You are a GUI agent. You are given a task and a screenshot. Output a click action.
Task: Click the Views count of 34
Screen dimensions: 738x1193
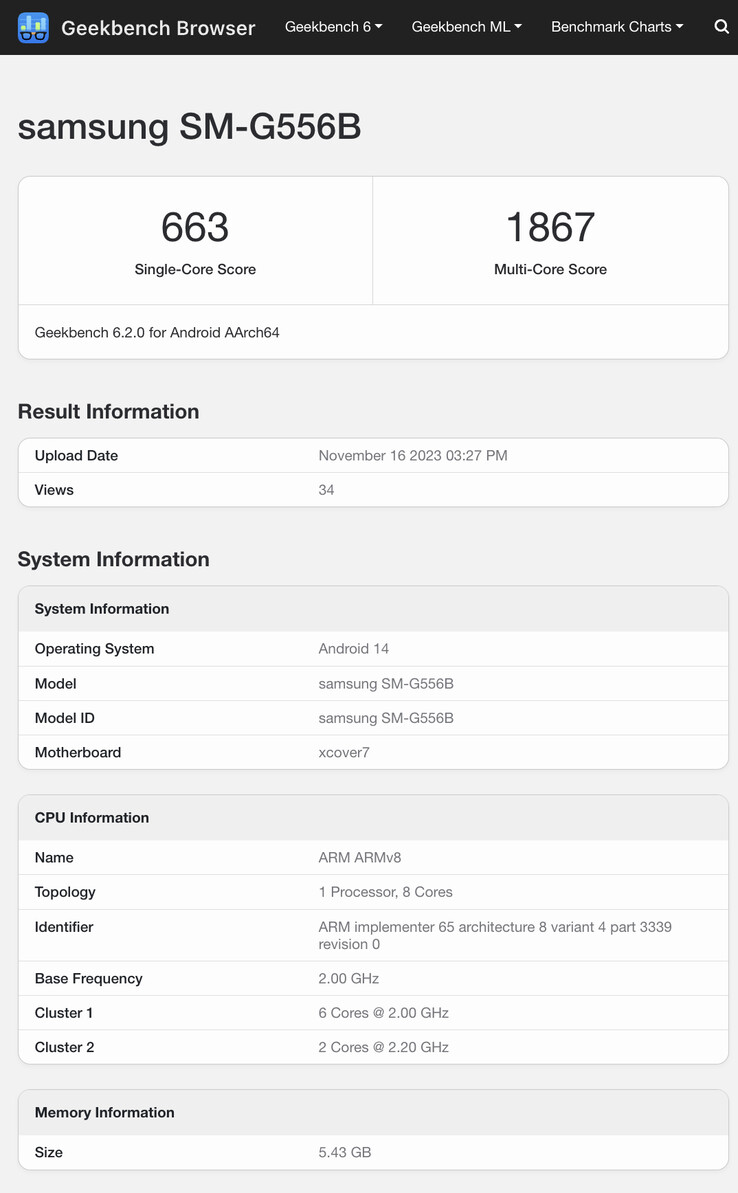tap(326, 490)
